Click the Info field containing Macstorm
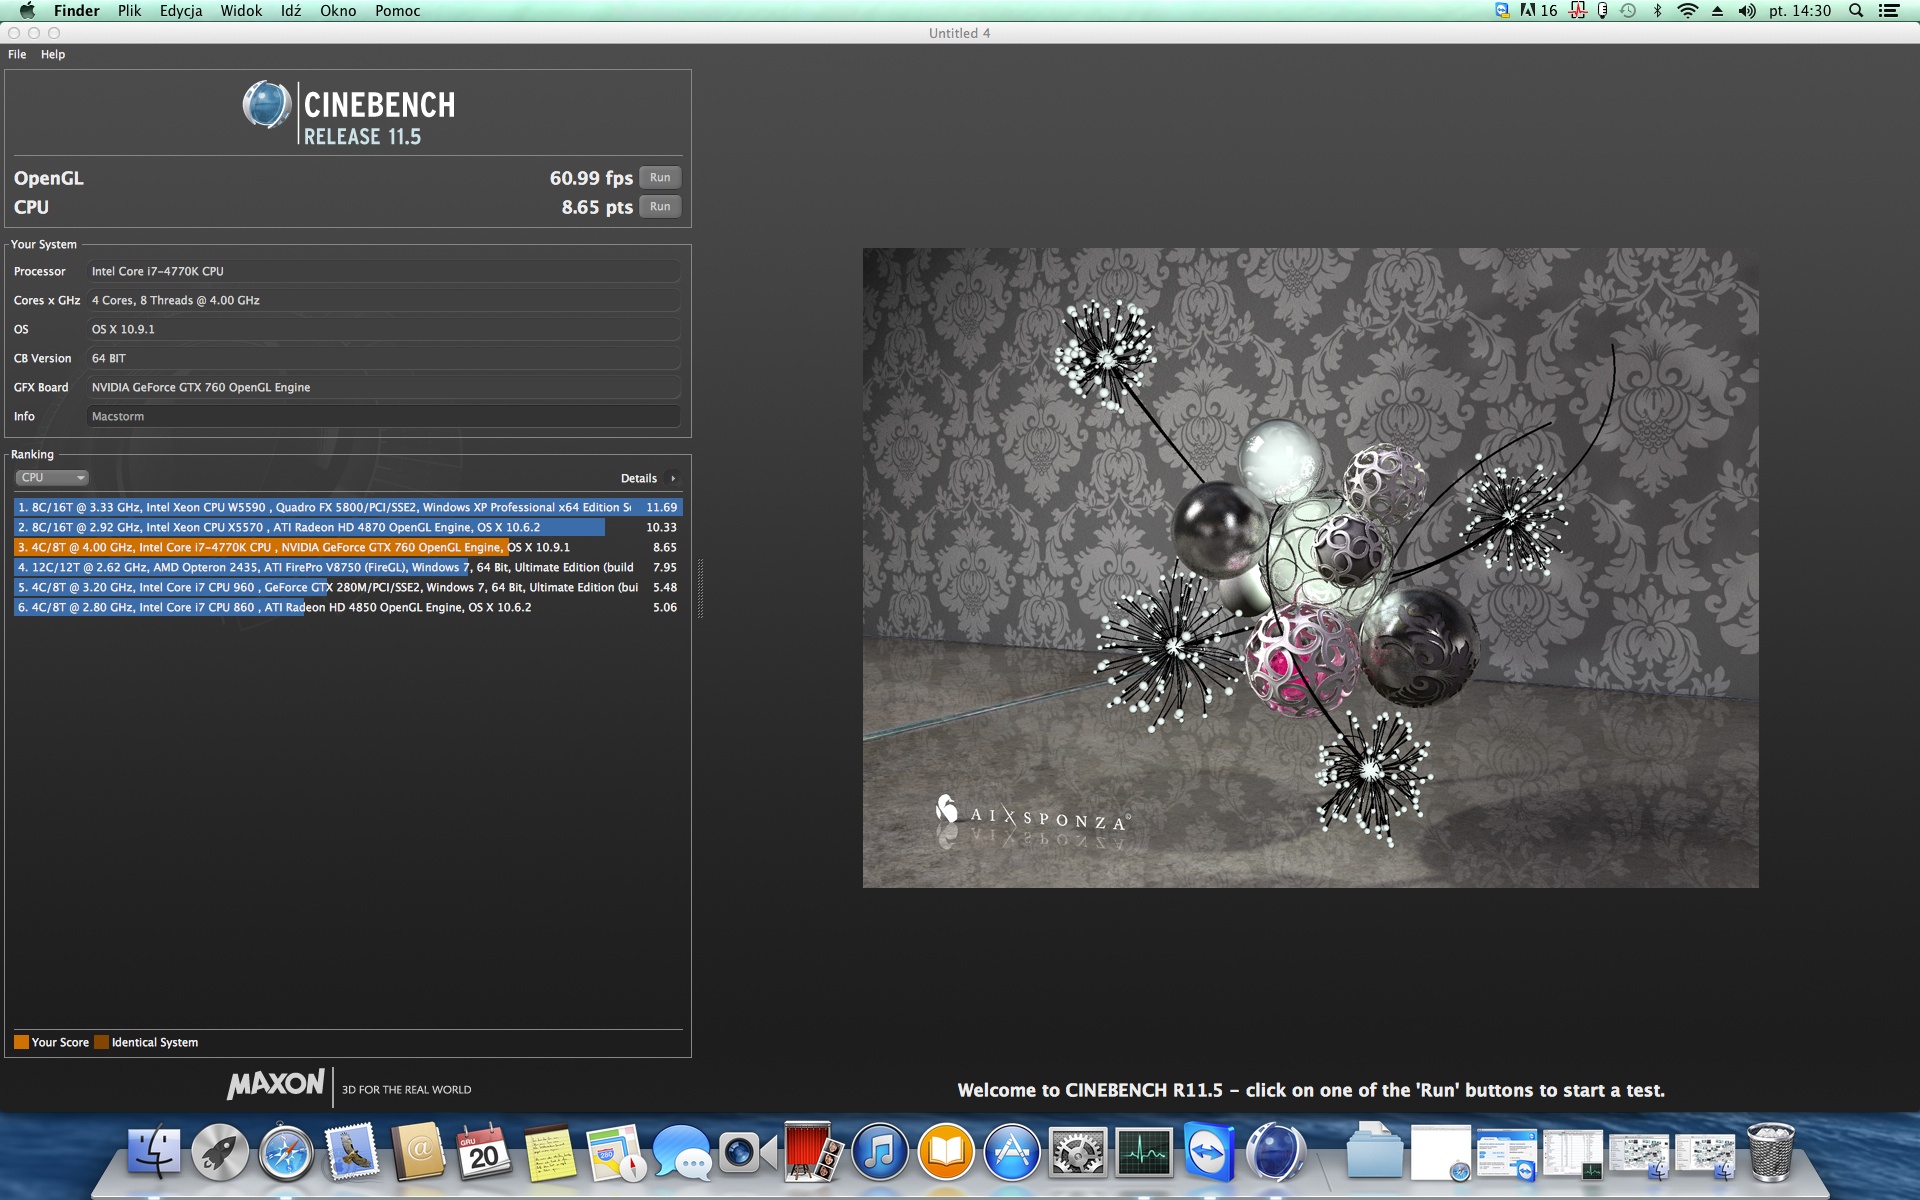Viewport: 1920px width, 1200px height. pos(383,417)
